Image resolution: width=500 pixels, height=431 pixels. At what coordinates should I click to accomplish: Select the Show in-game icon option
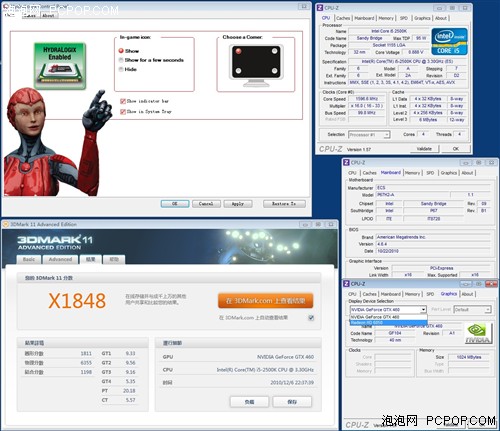pyautogui.click(x=121, y=51)
